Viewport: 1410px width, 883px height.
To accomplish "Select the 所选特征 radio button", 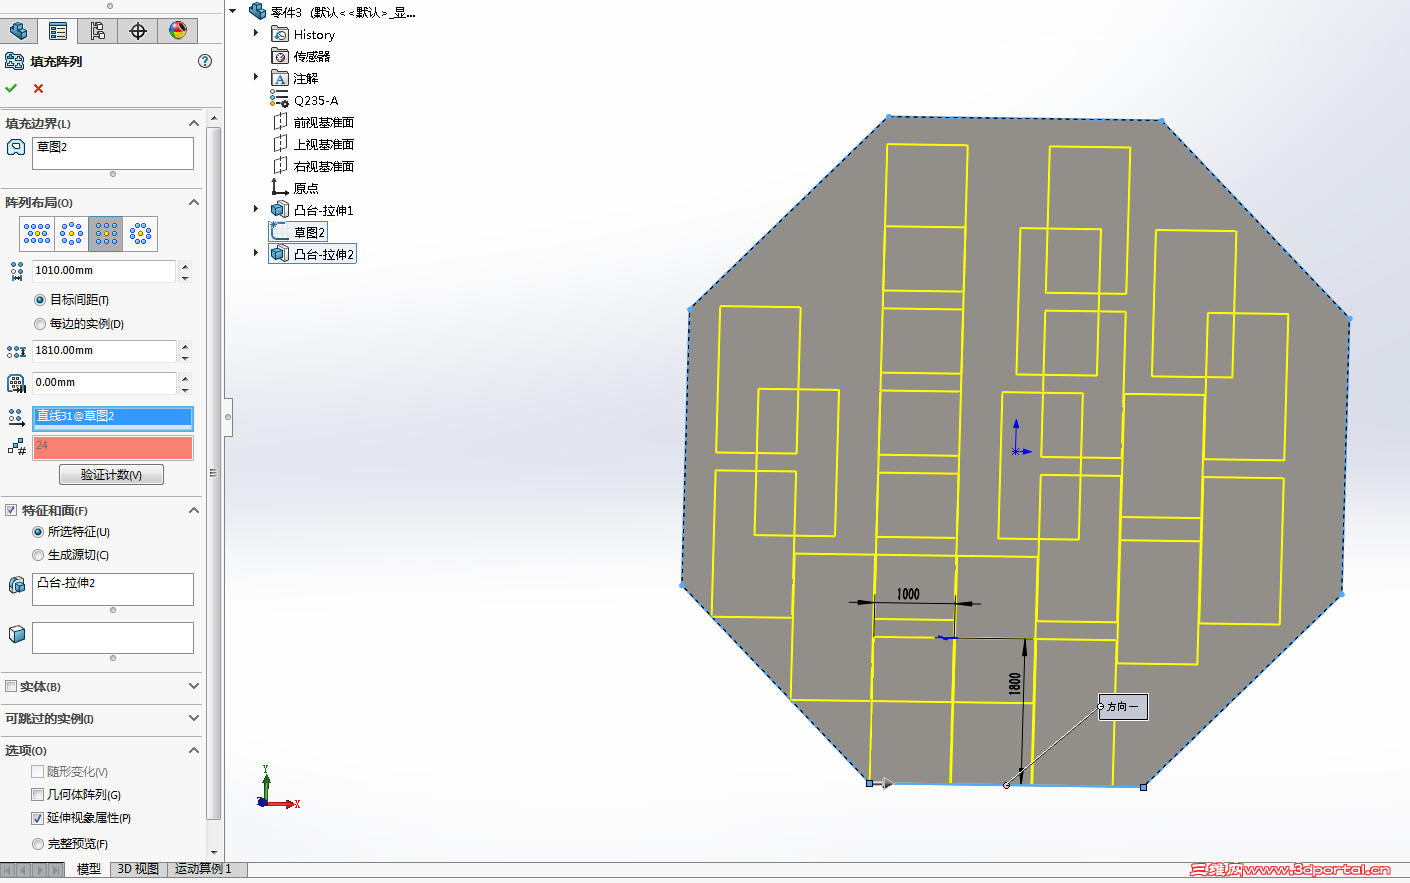I will click(x=38, y=532).
